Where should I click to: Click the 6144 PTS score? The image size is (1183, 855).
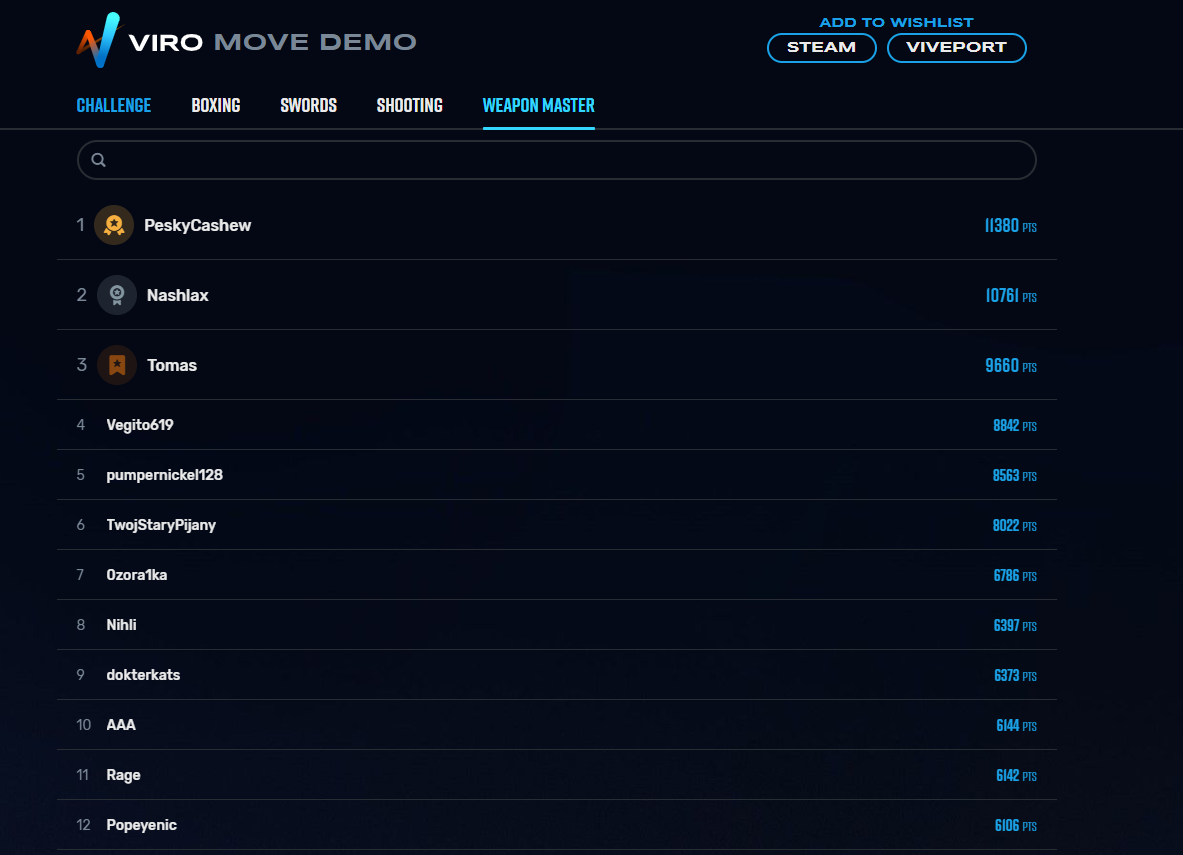pyautogui.click(x=1016, y=725)
